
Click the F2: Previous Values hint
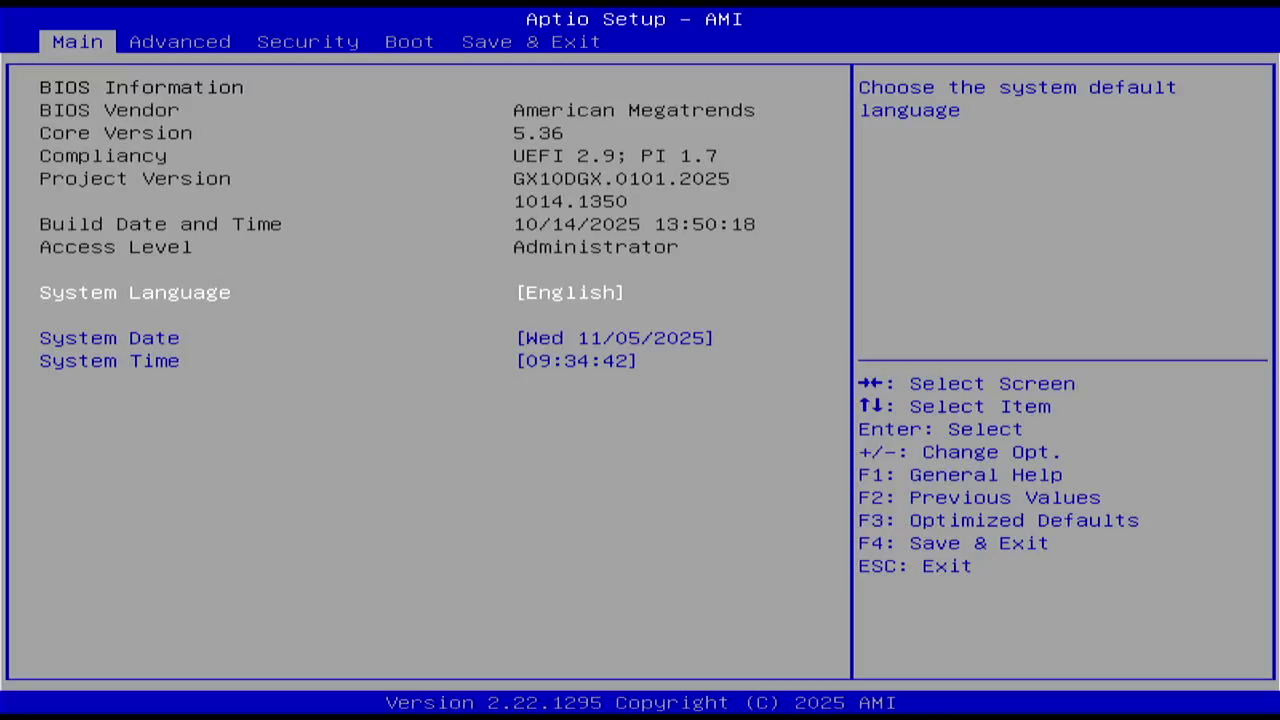[979, 498]
